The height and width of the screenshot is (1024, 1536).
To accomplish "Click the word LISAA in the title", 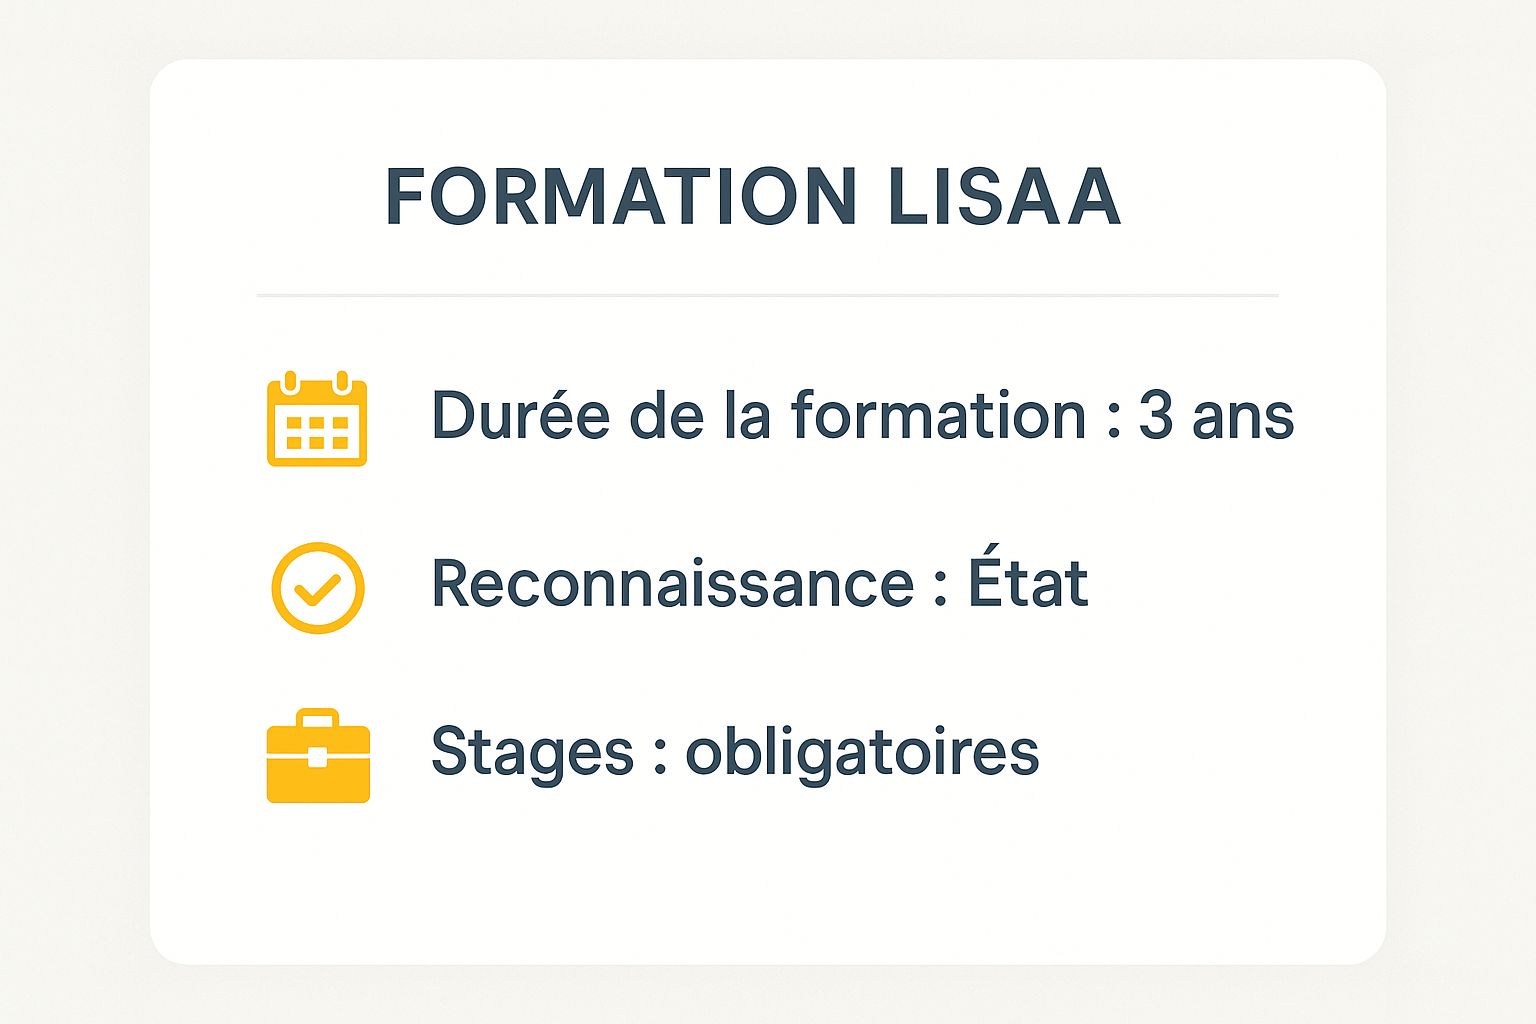I will click(x=1003, y=196).
